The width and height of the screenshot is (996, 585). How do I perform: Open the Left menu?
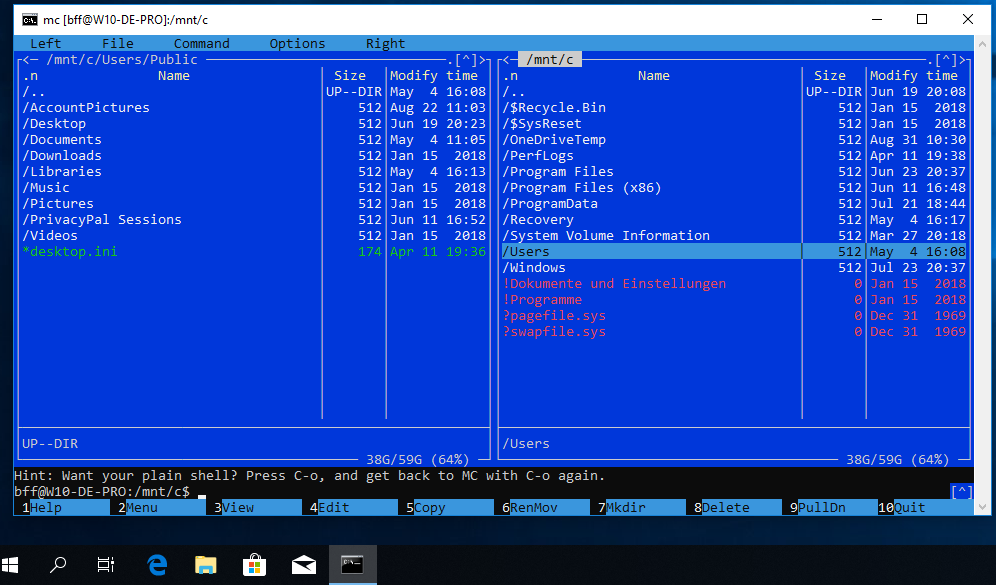click(x=46, y=43)
